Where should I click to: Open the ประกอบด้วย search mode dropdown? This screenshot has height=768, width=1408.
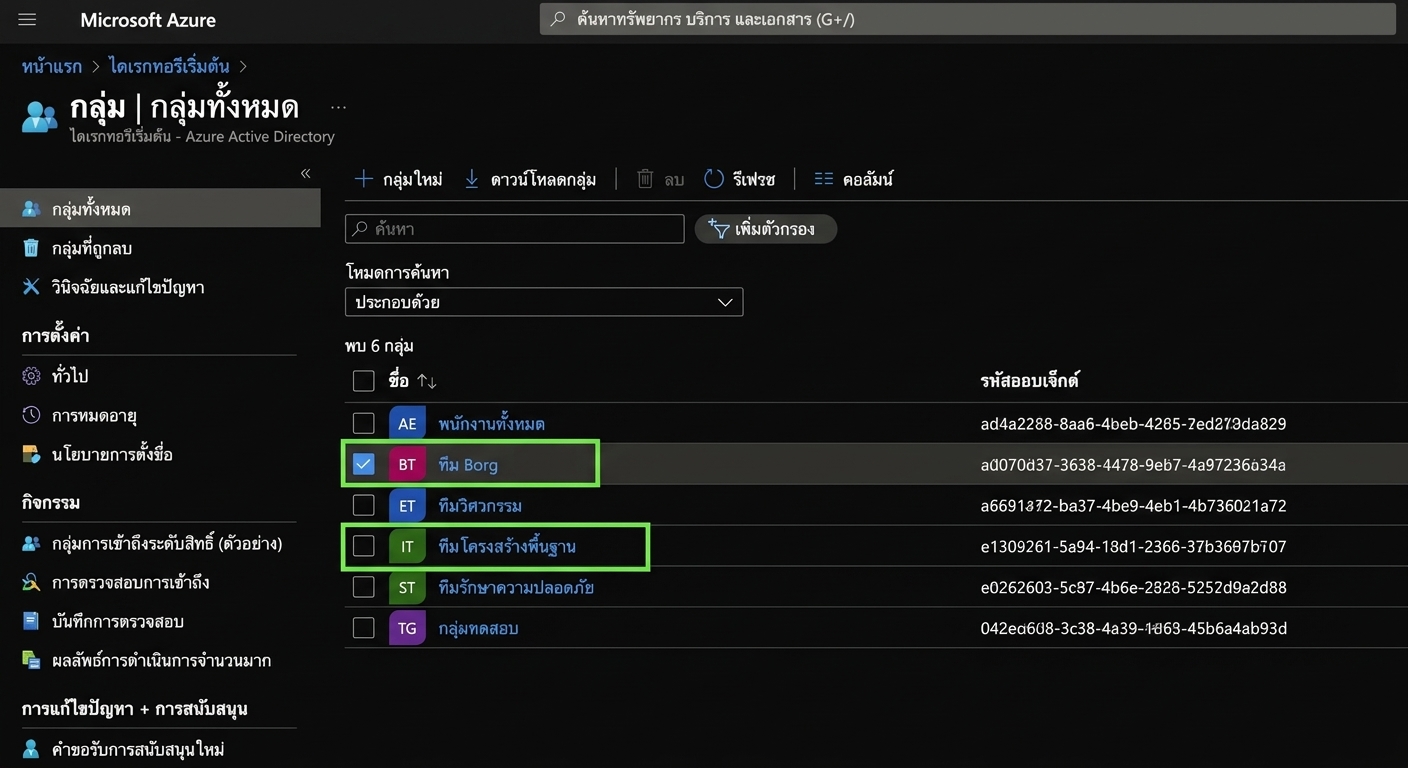tap(544, 302)
